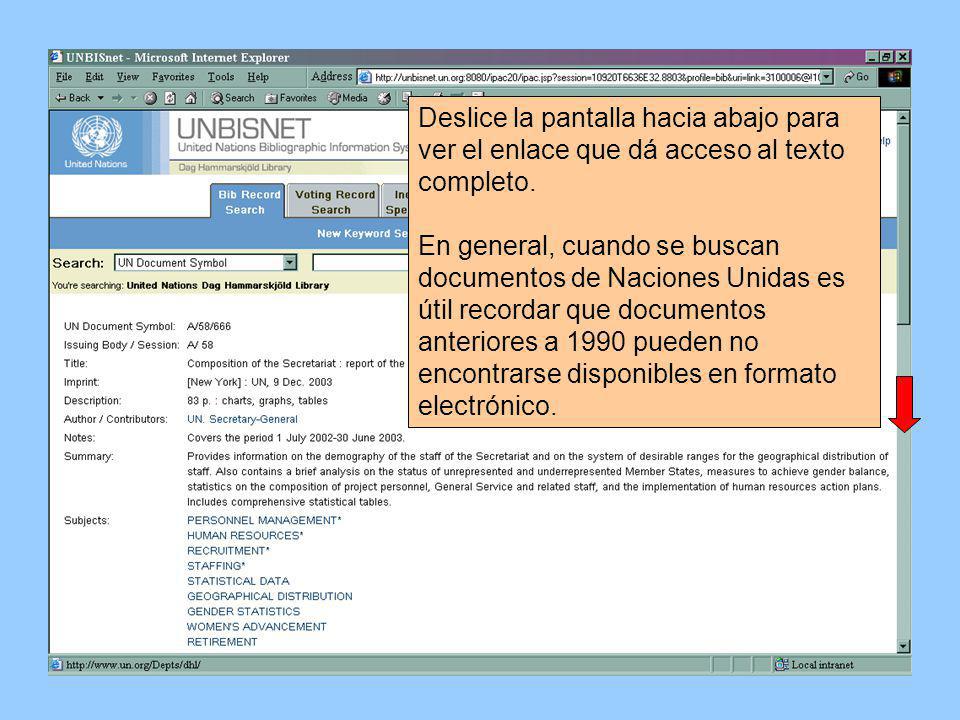Click the description '83 p. : charts, graphs, tables'
The image size is (960, 720).
(x=257, y=401)
